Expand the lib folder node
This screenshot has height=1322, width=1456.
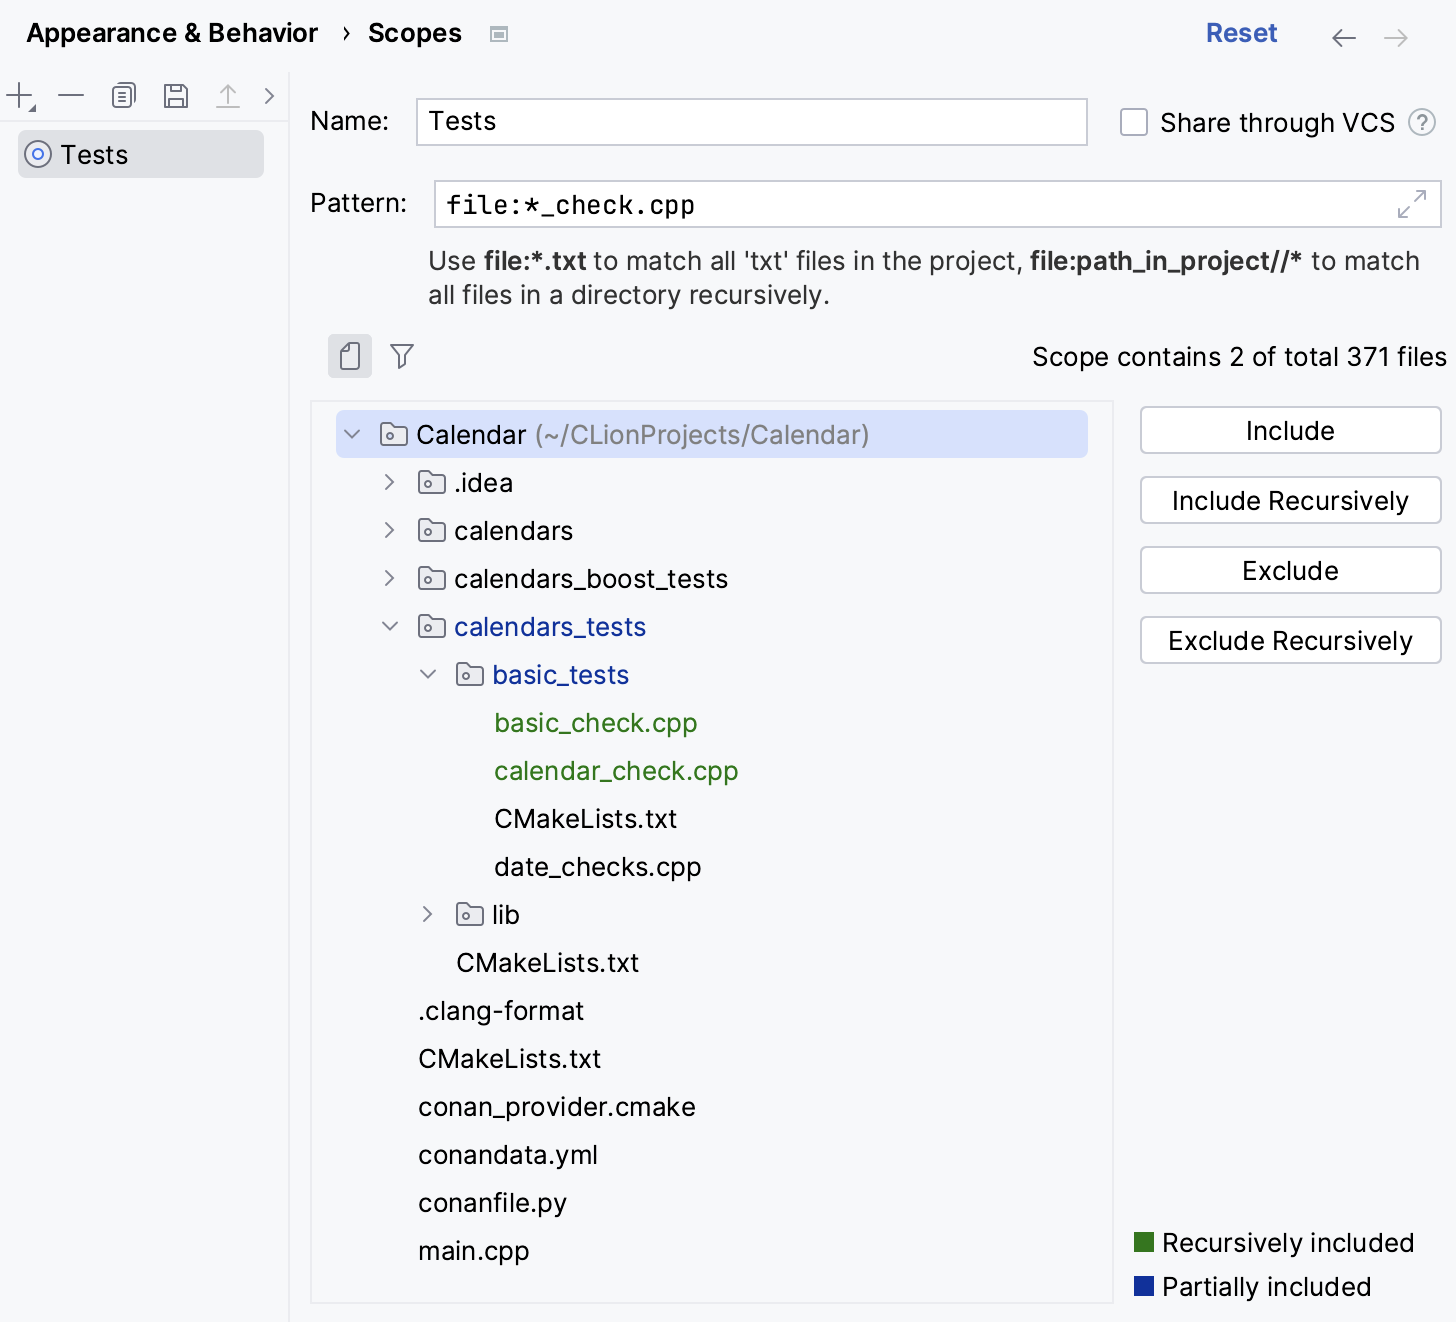(428, 915)
